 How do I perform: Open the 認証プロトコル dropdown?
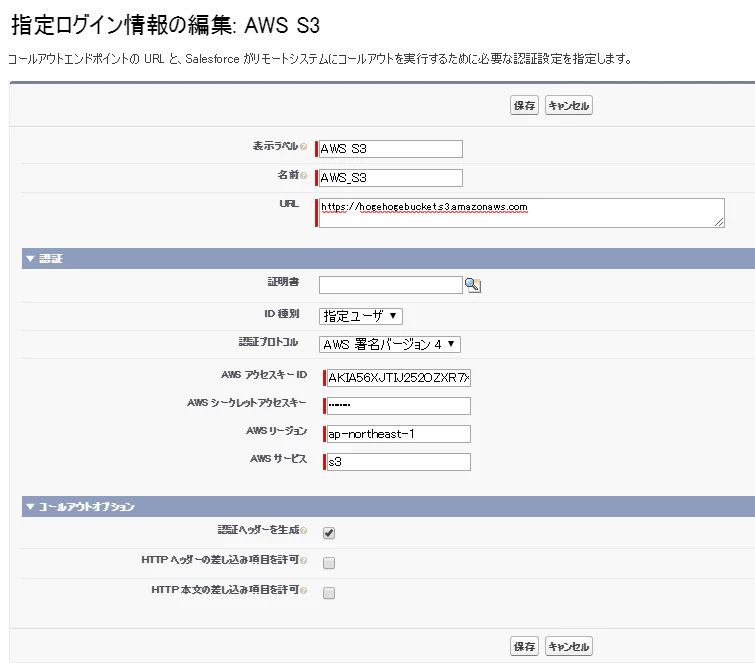[390, 344]
